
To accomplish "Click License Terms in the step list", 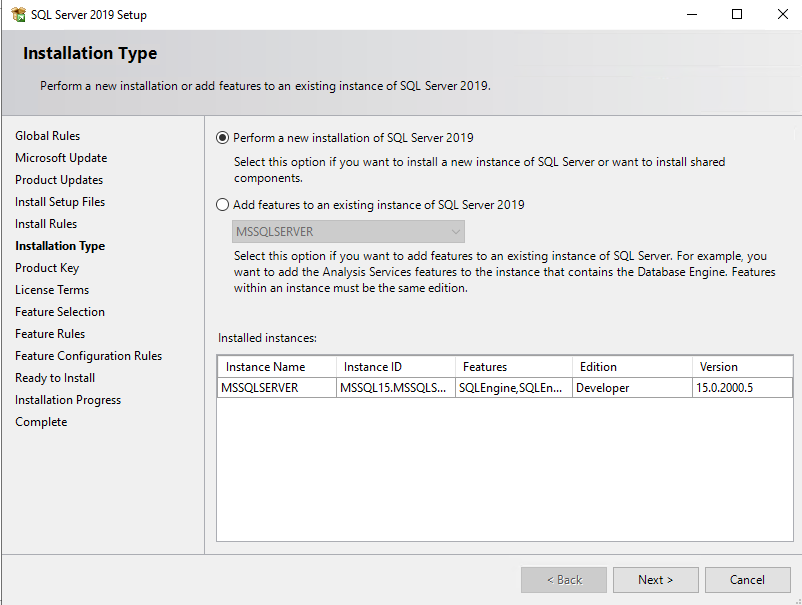I will pyautogui.click(x=52, y=290).
